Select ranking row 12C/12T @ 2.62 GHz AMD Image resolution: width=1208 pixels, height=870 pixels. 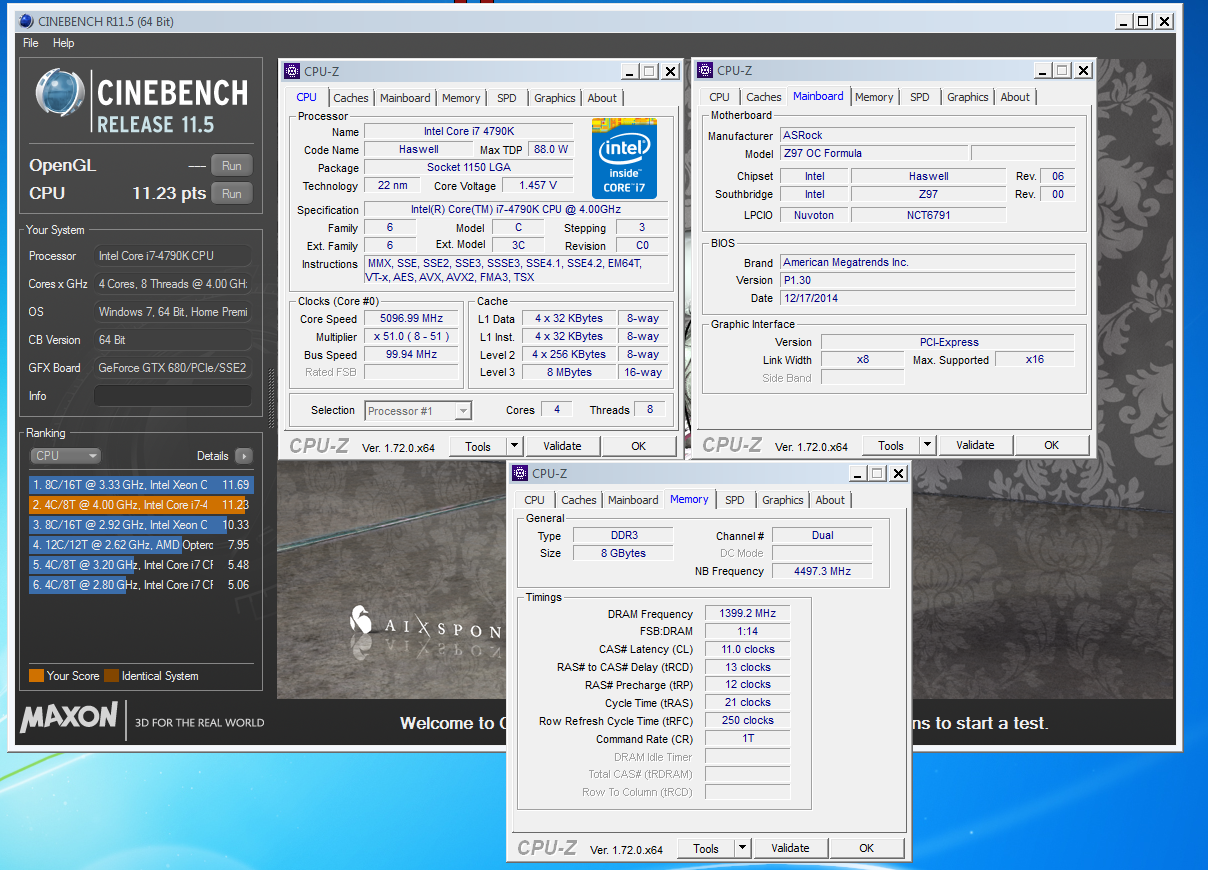tap(141, 545)
